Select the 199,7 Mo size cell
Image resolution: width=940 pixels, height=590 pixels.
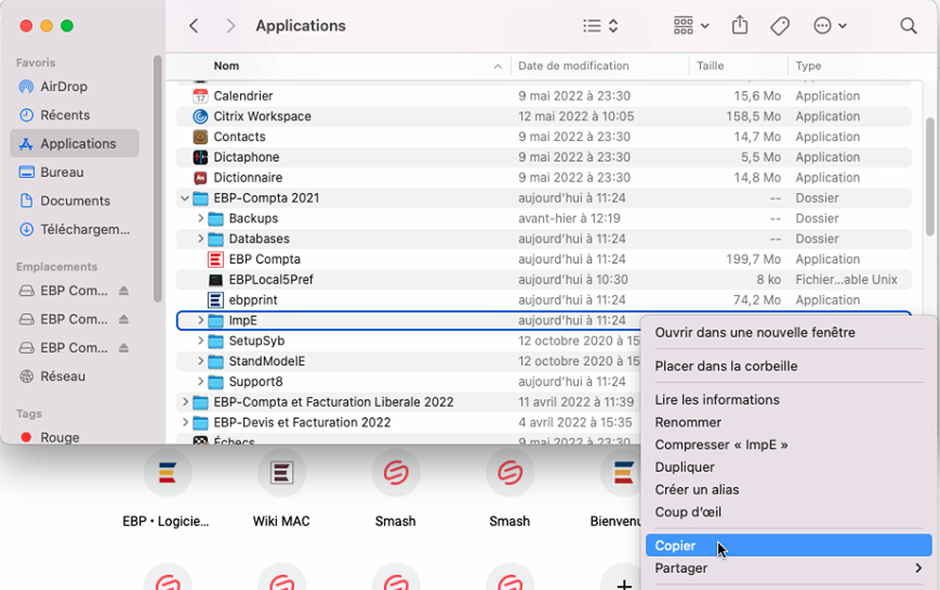(x=753, y=259)
